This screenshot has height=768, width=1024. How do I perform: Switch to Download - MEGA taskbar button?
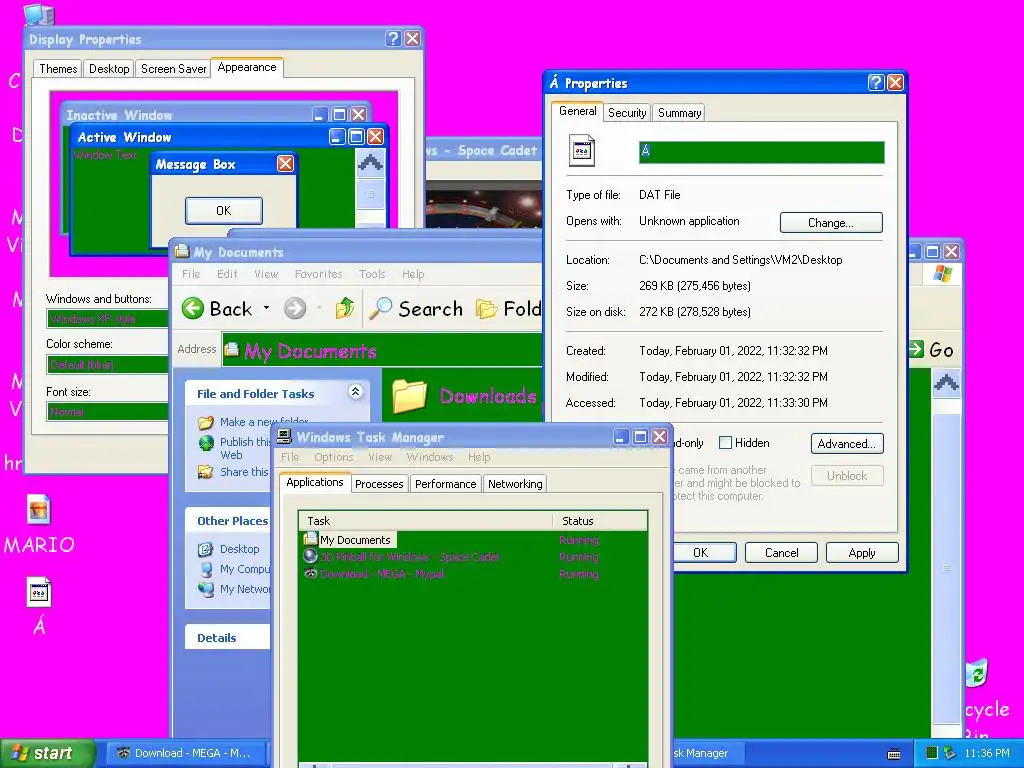tap(188, 753)
